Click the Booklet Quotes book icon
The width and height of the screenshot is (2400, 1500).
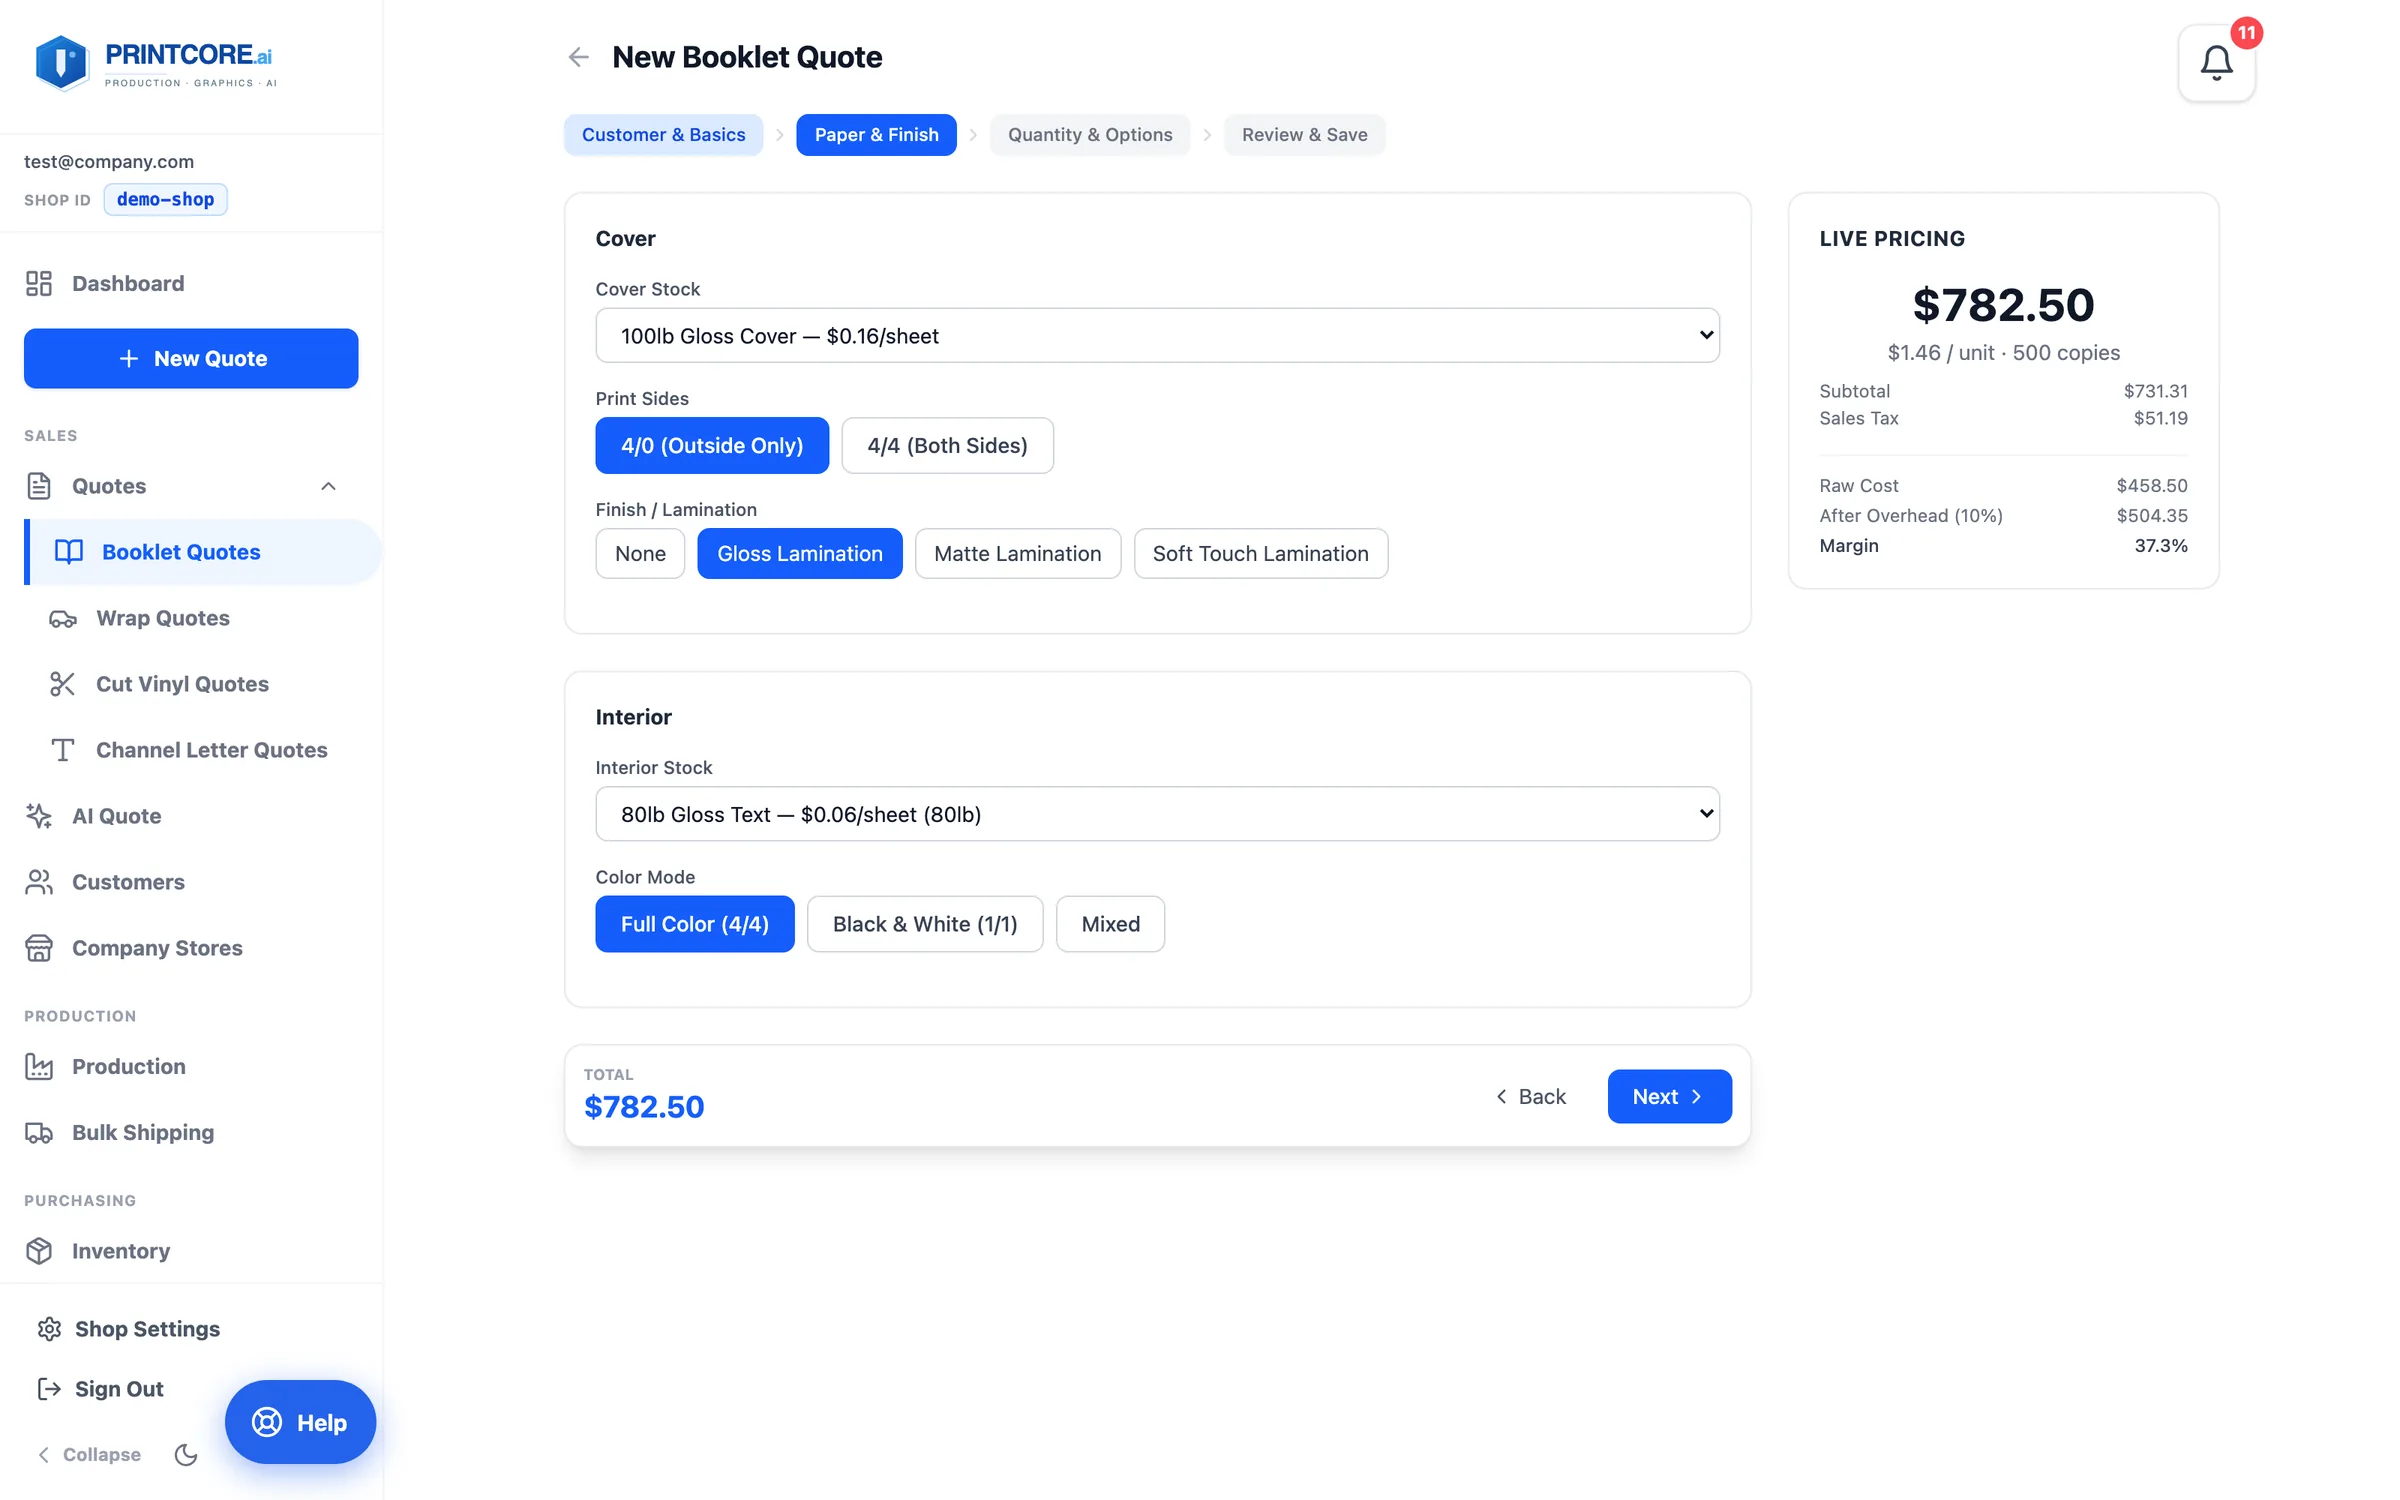68,552
